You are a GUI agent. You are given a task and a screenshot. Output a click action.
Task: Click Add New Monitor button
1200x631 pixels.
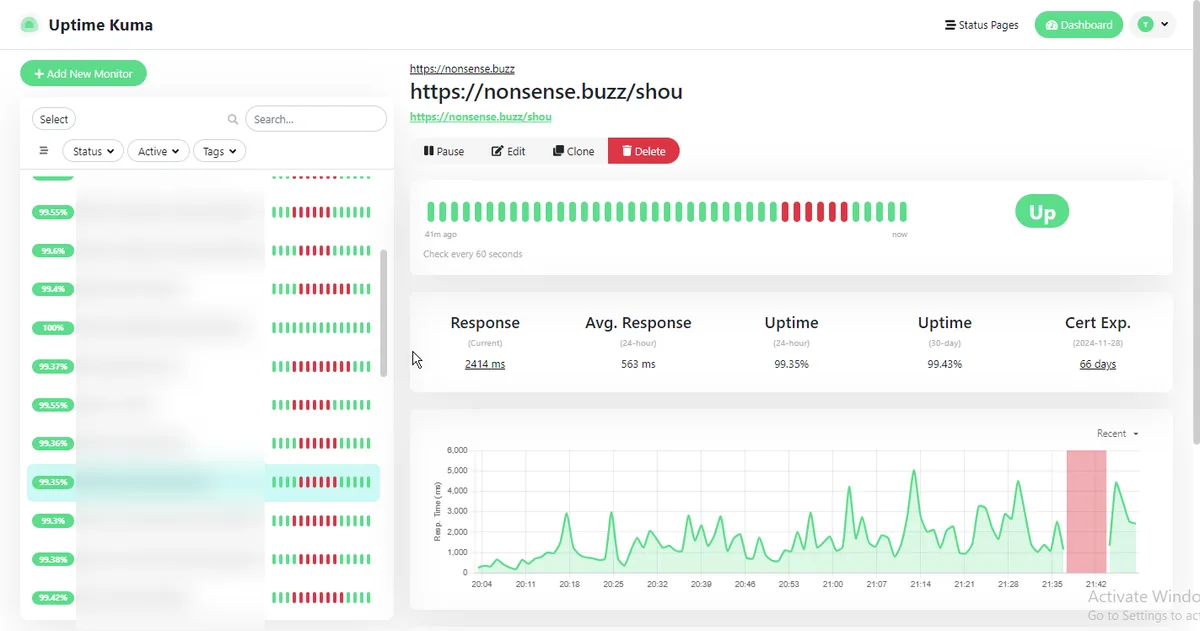point(83,73)
